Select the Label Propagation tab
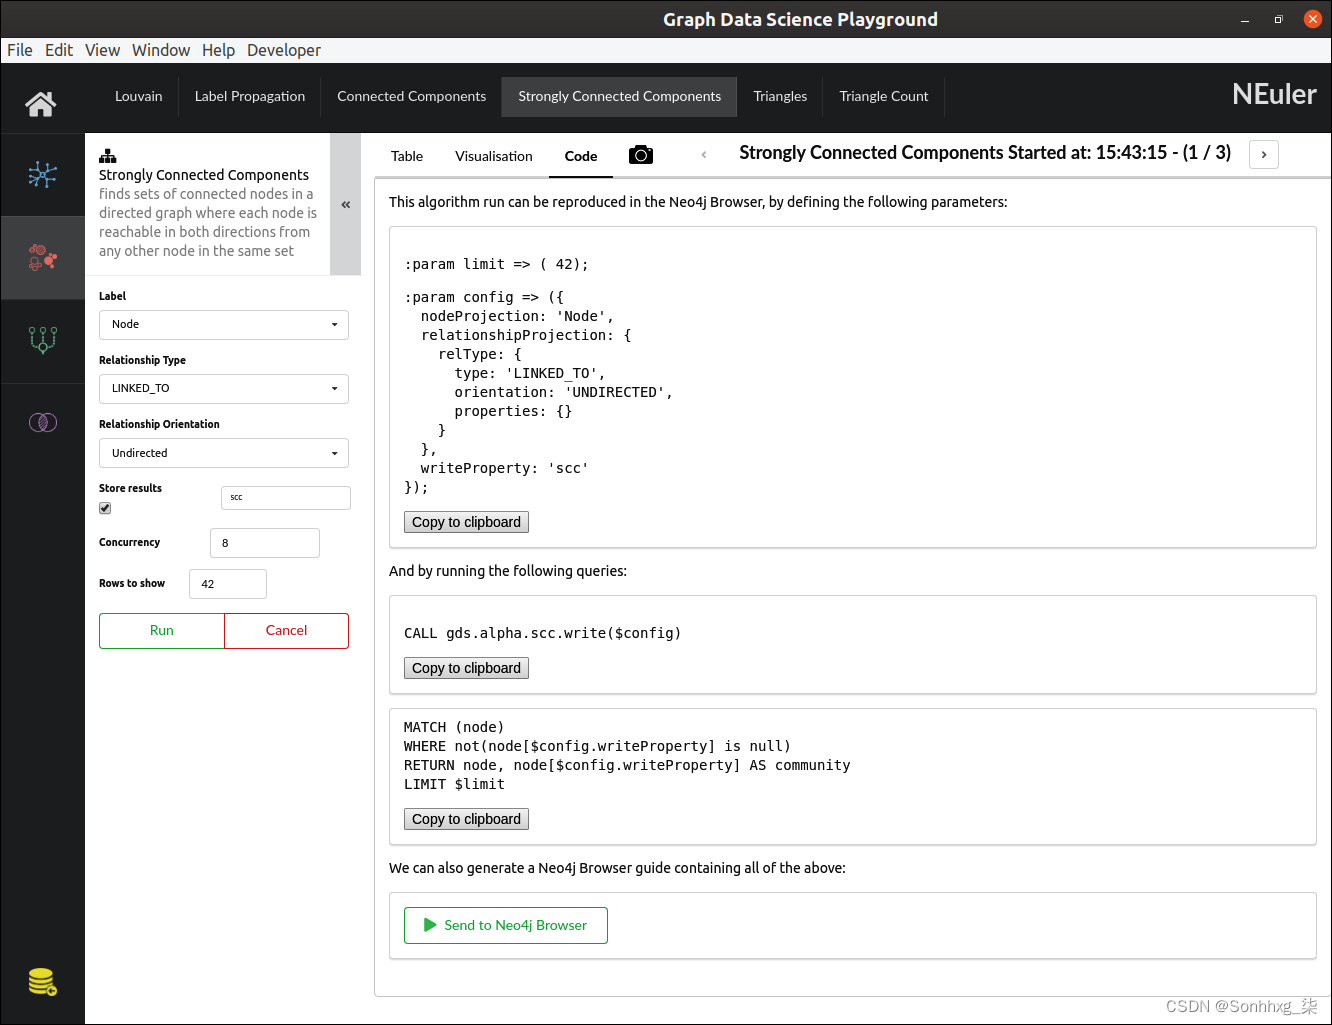Image resolution: width=1332 pixels, height=1025 pixels. (x=250, y=97)
